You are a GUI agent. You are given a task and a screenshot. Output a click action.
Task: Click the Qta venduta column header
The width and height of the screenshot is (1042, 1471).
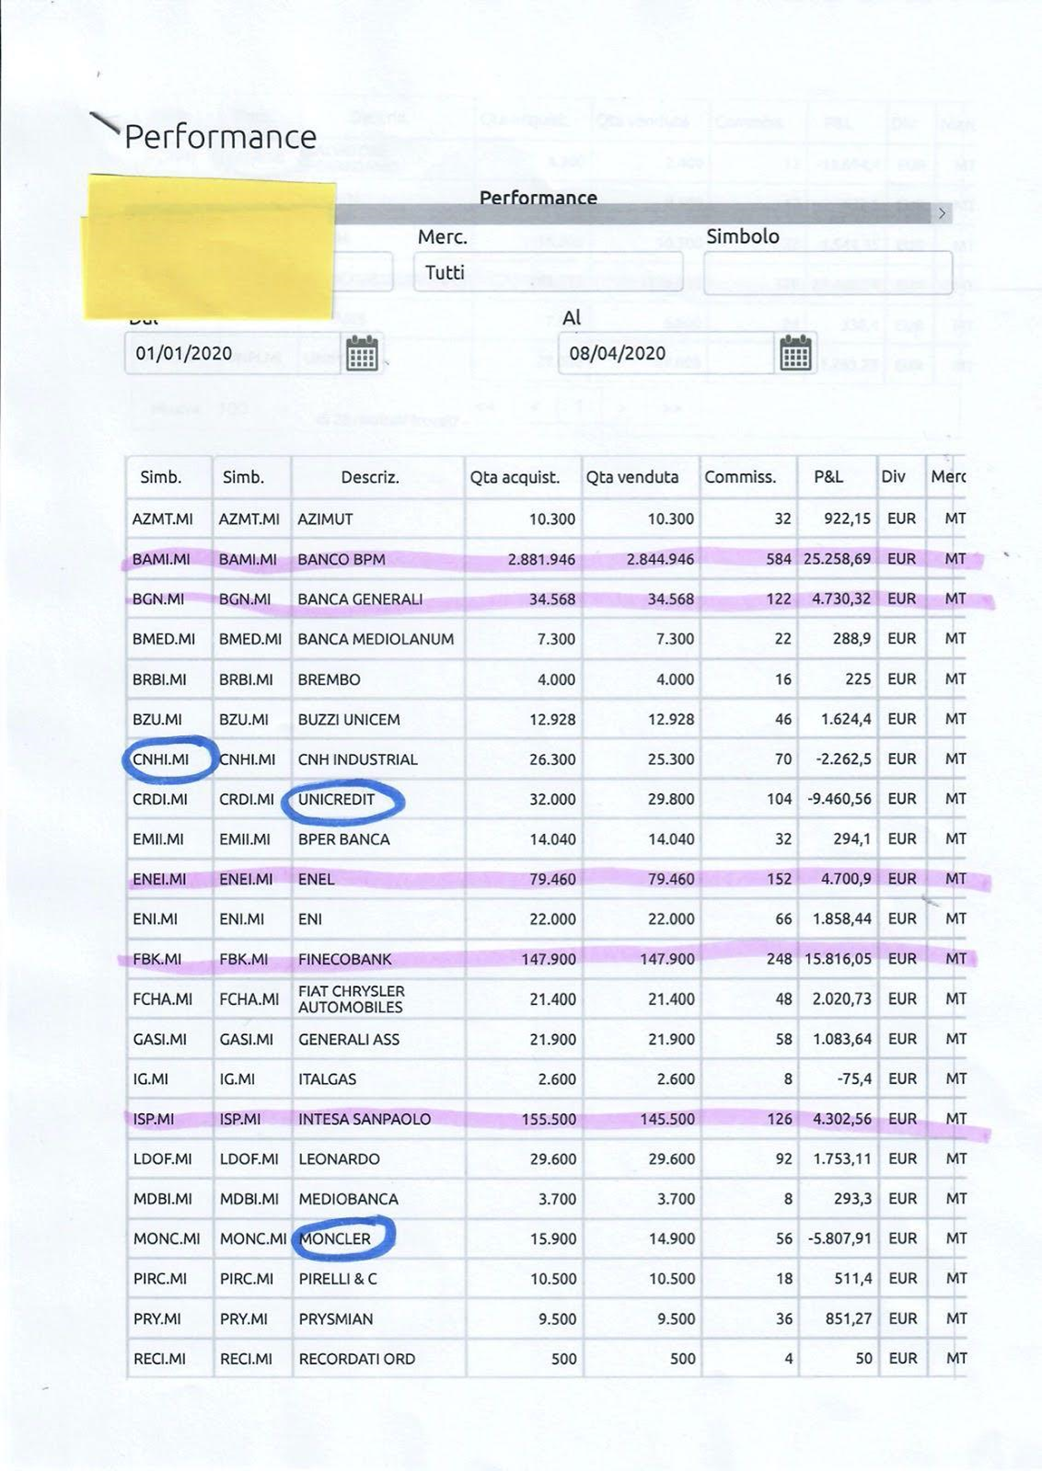click(632, 477)
